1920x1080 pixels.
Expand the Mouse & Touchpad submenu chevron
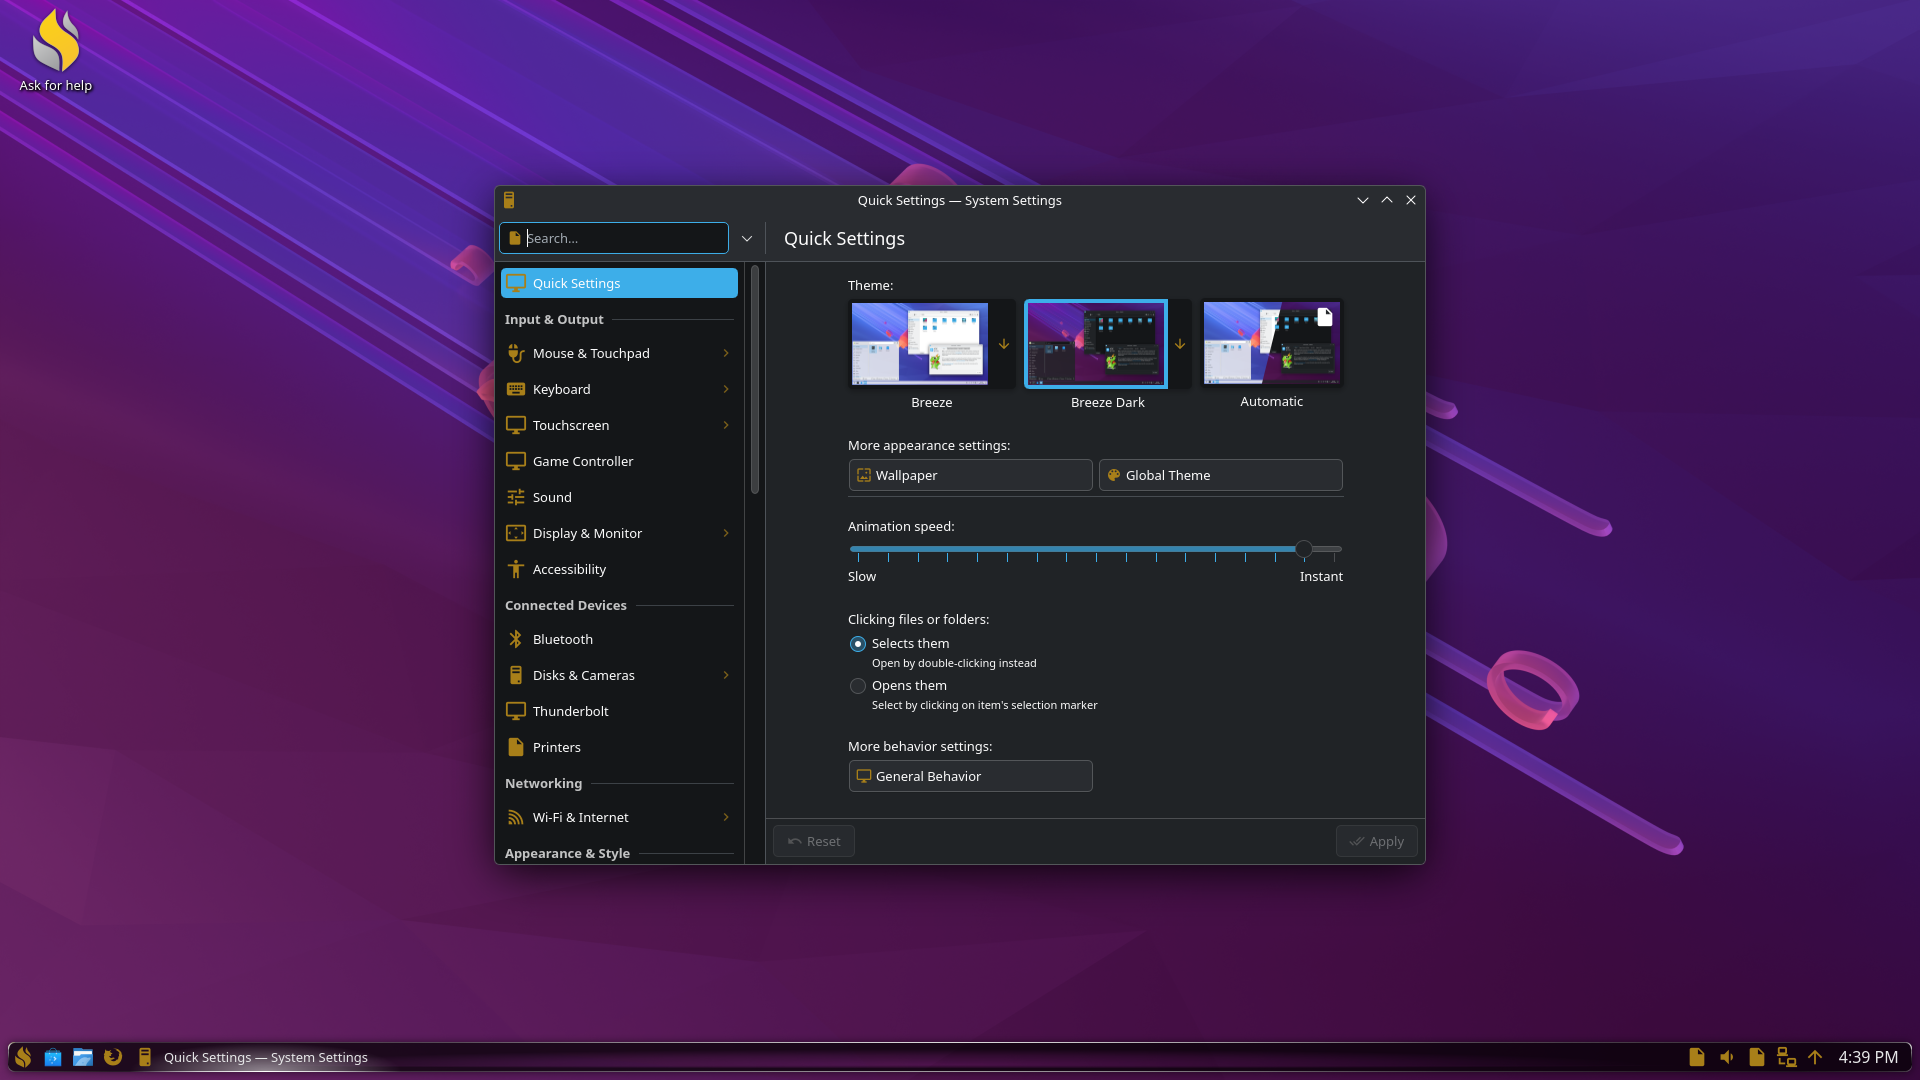point(726,353)
